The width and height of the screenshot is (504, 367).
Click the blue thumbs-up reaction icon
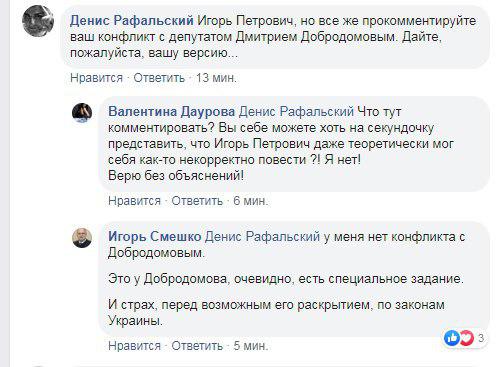452,338
